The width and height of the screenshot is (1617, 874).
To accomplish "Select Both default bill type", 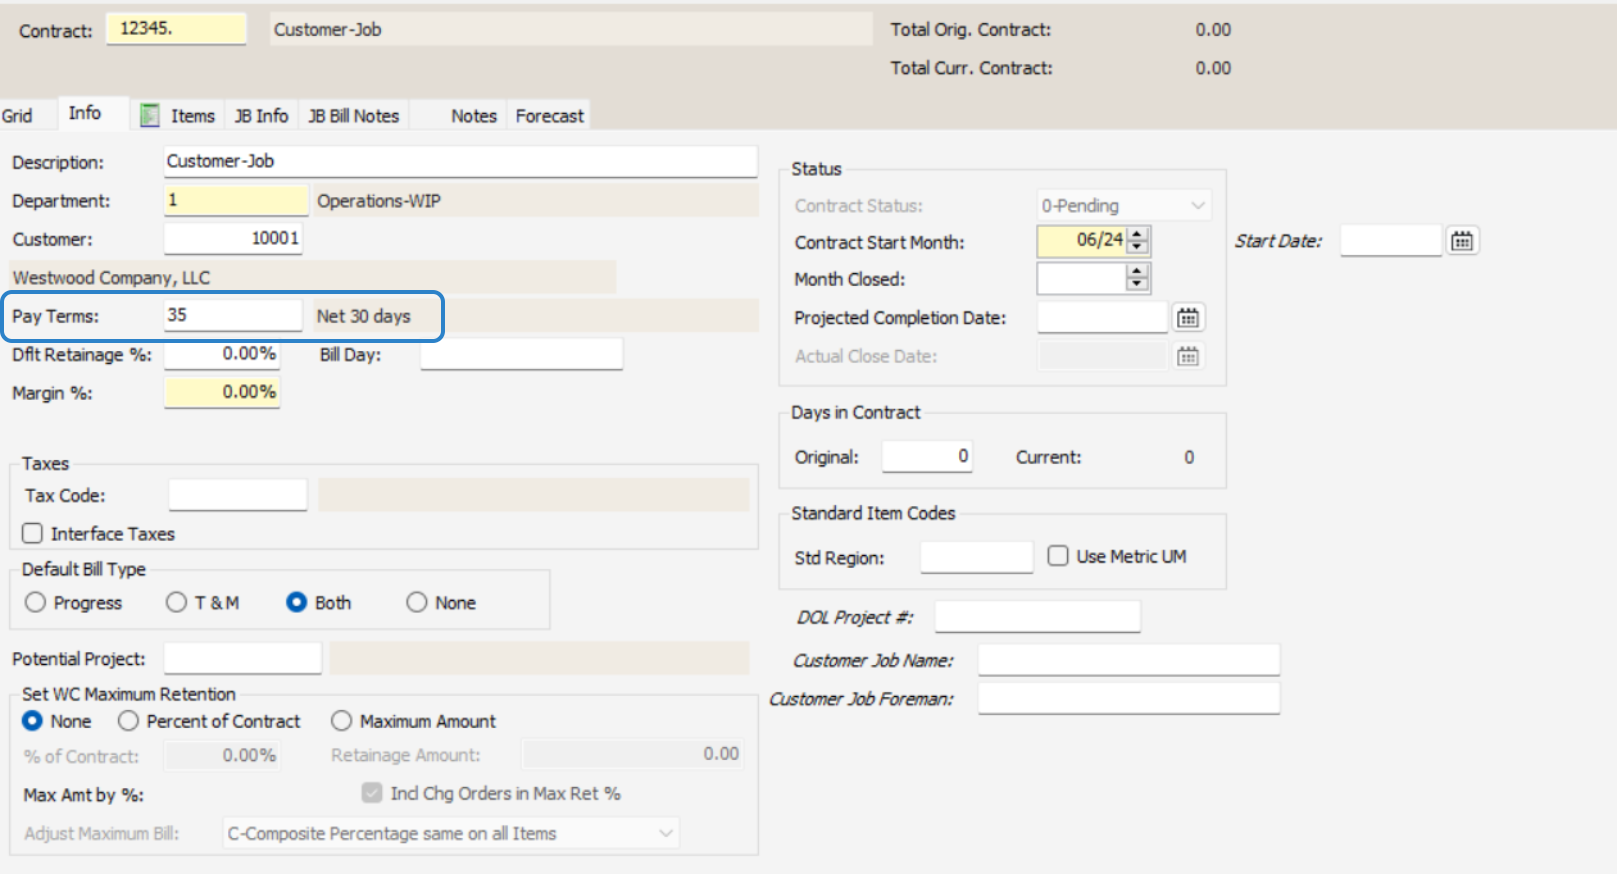I will (x=296, y=602).
